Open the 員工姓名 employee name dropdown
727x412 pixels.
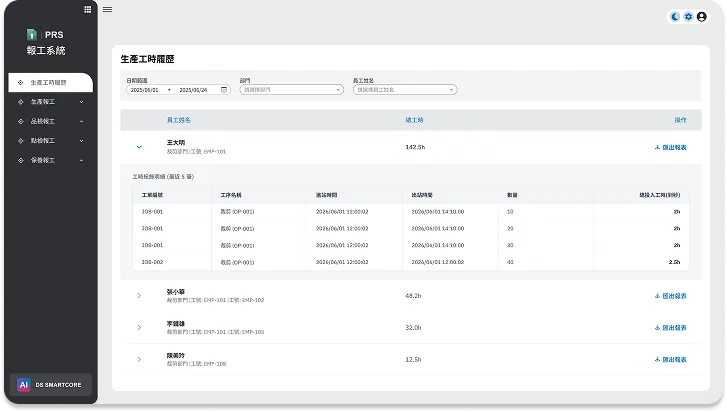point(405,90)
